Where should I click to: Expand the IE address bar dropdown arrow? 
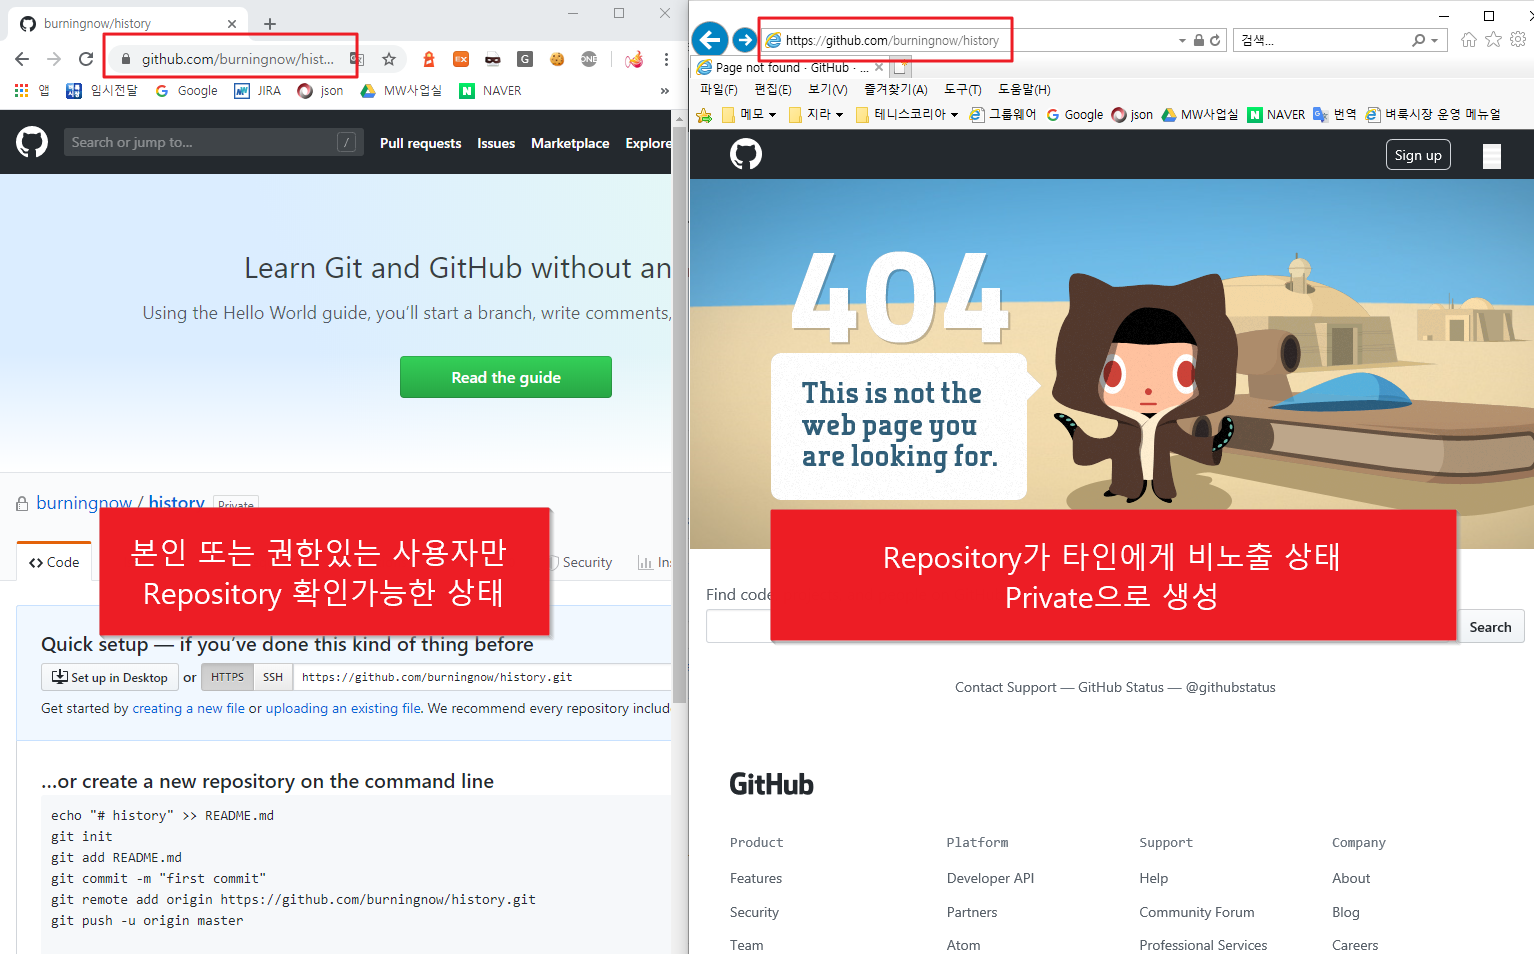pos(1182,40)
